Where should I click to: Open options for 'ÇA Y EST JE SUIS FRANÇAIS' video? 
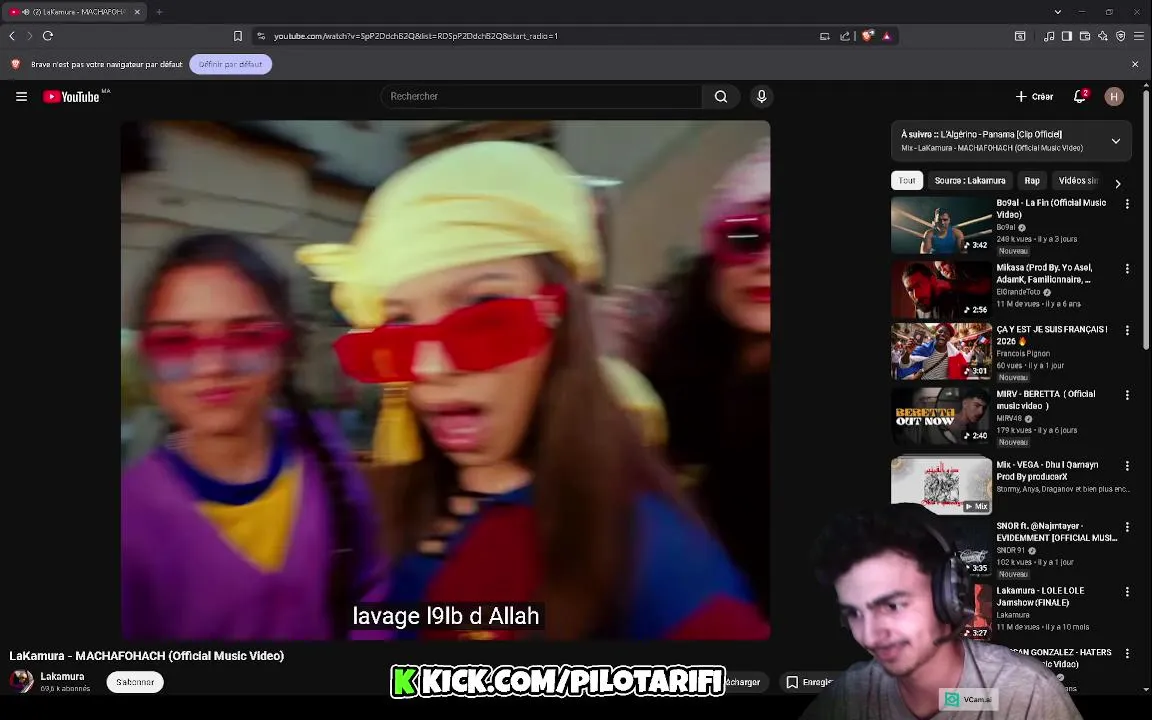[1127, 331]
